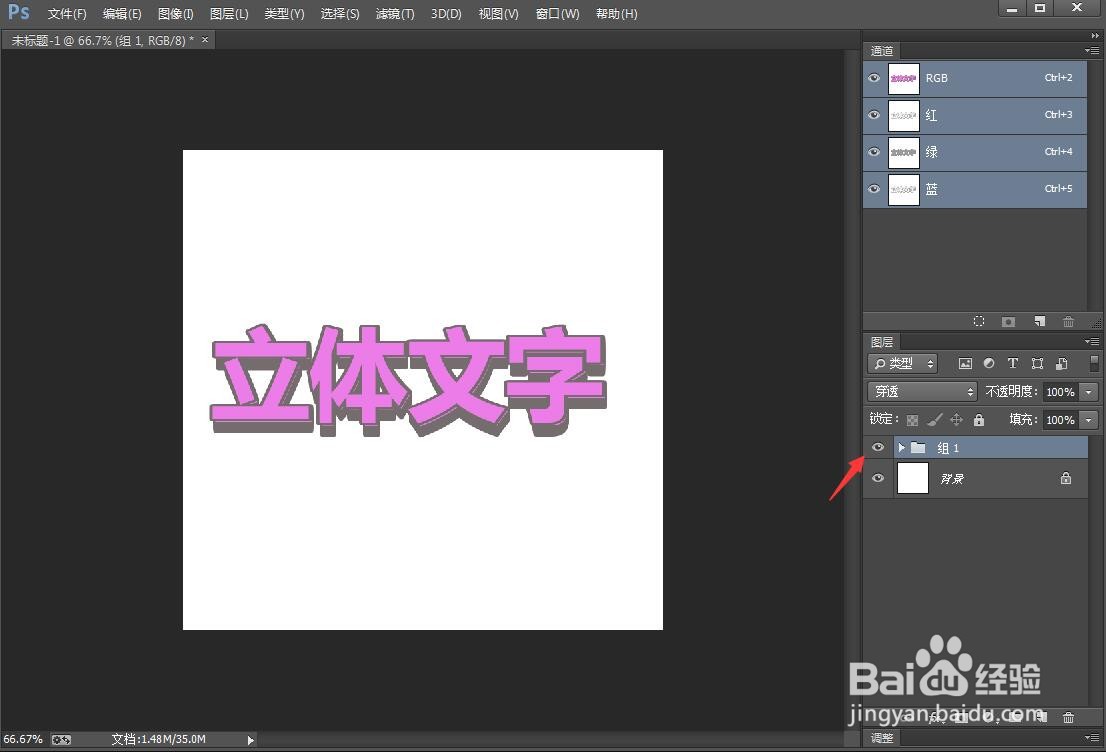Toggle 蓝 channel visibility eye

click(x=874, y=188)
